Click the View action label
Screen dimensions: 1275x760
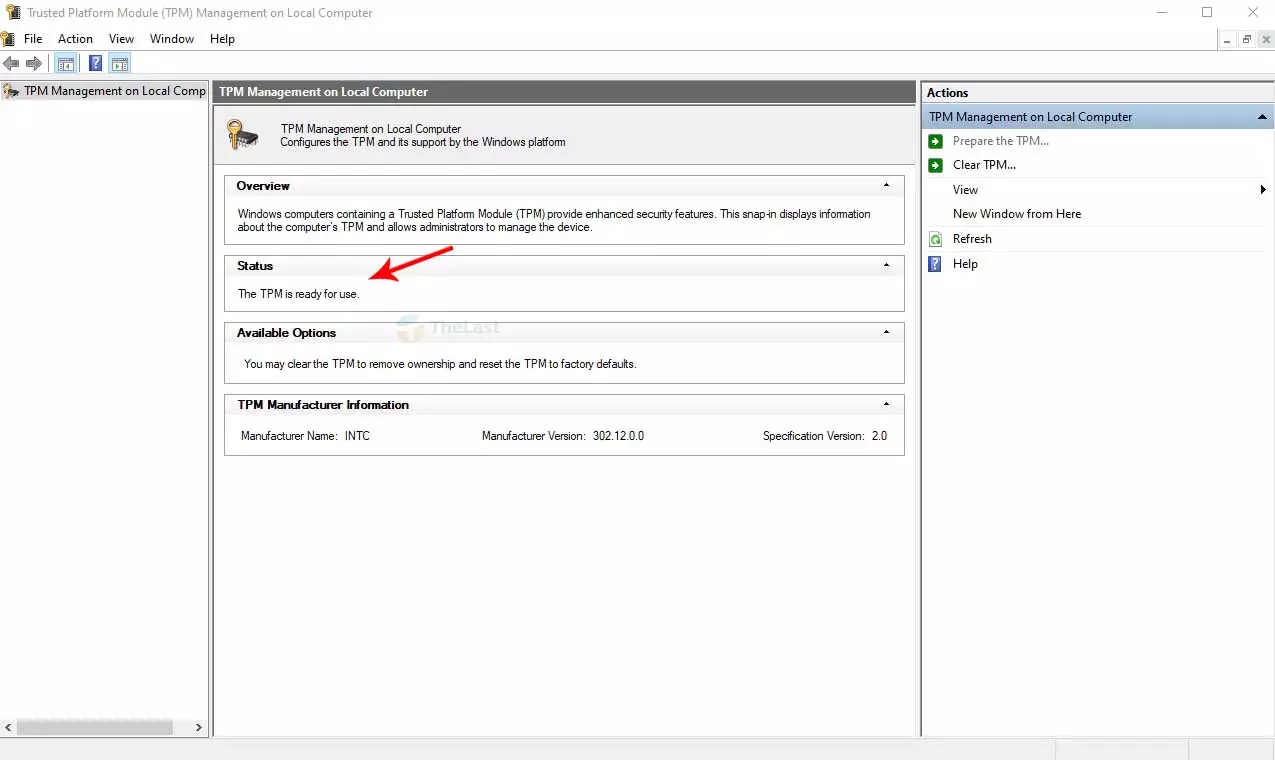pos(965,190)
